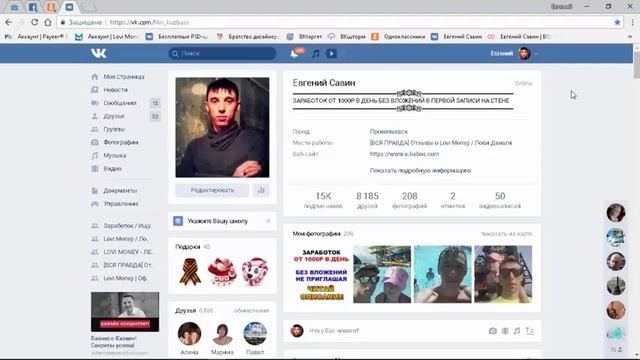This screenshot has width=640, height=360.
Task: Switch to the Одноклассники browser tab
Action: [51, 7]
